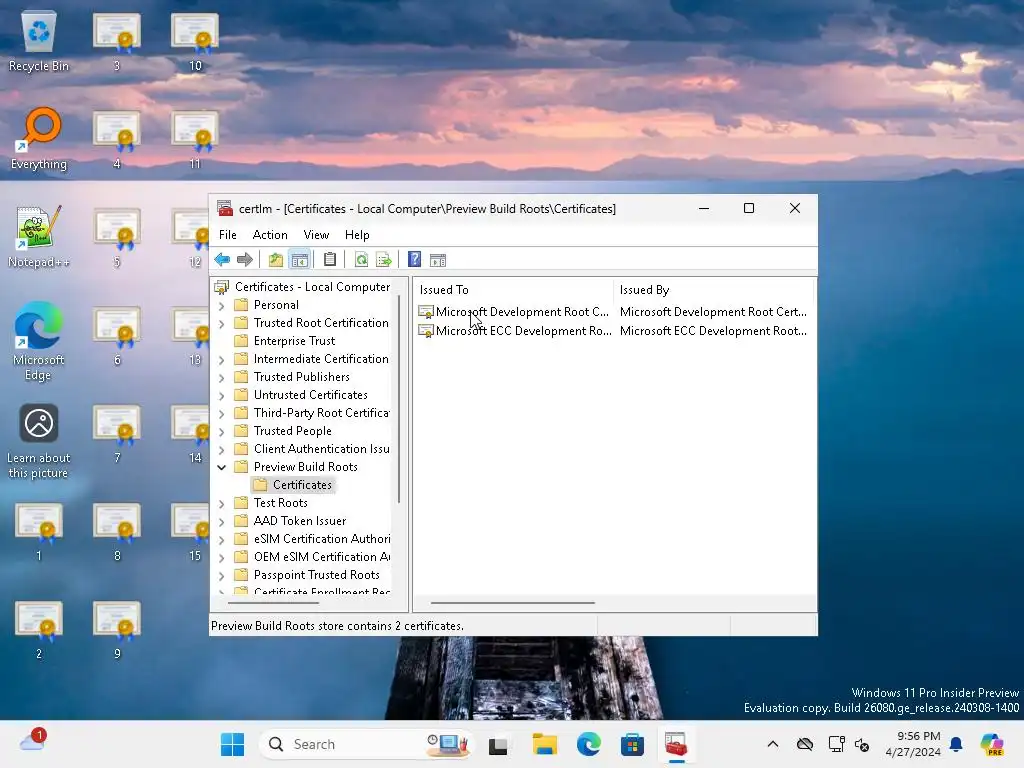Open taskbar clock showing 9:56 PM
Image resolution: width=1024 pixels, height=768 pixels.
pos(912,744)
